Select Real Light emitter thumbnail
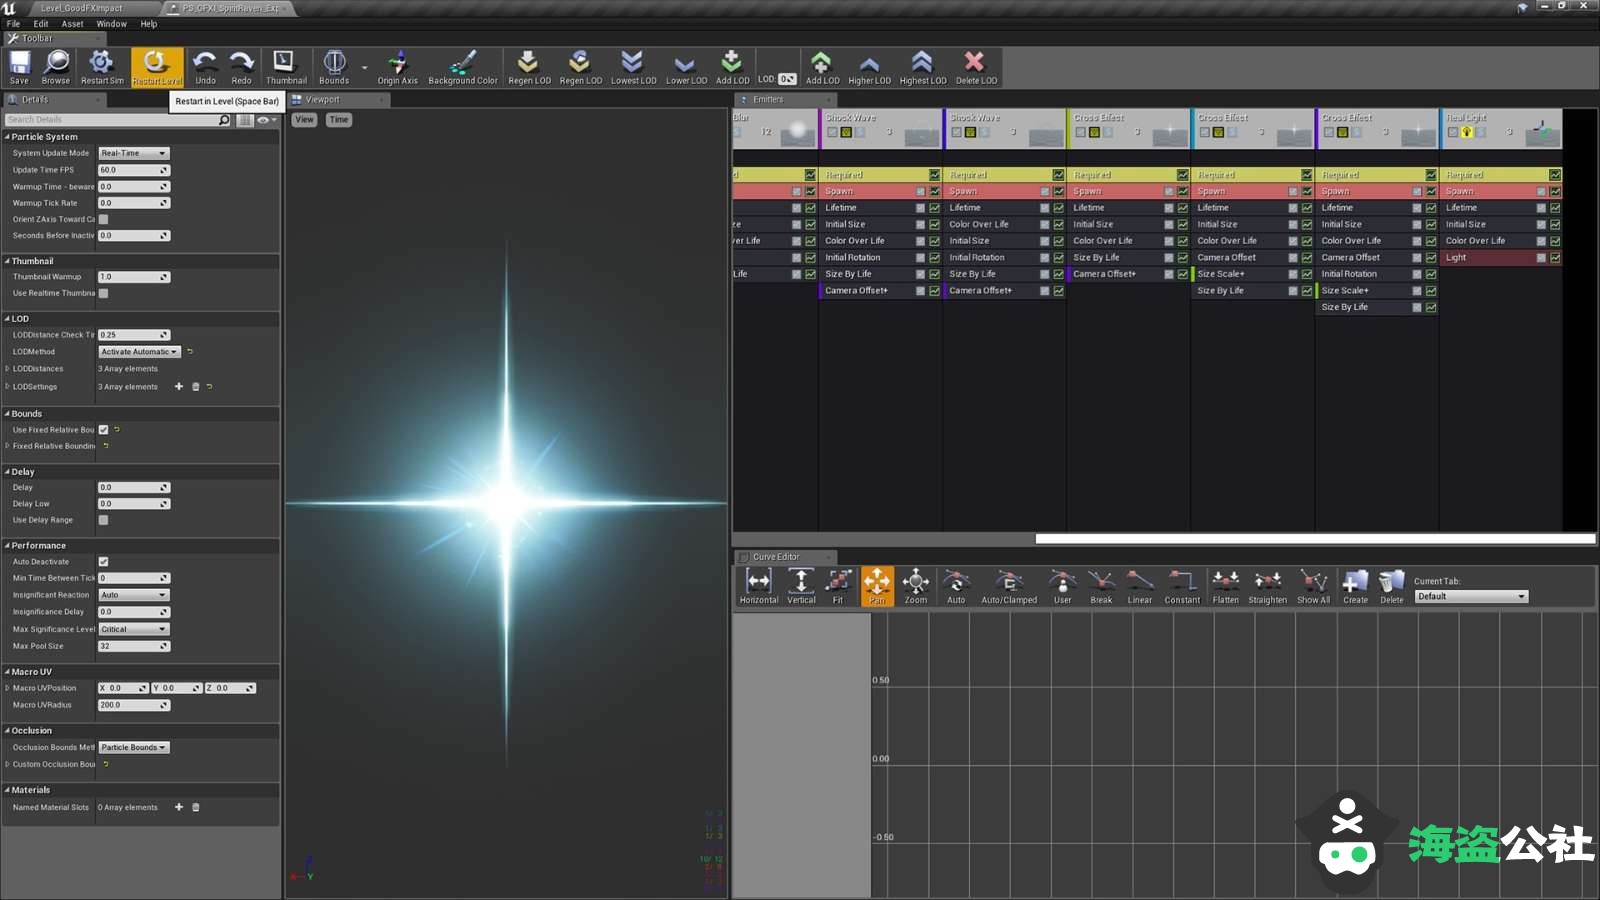 tap(1542, 131)
